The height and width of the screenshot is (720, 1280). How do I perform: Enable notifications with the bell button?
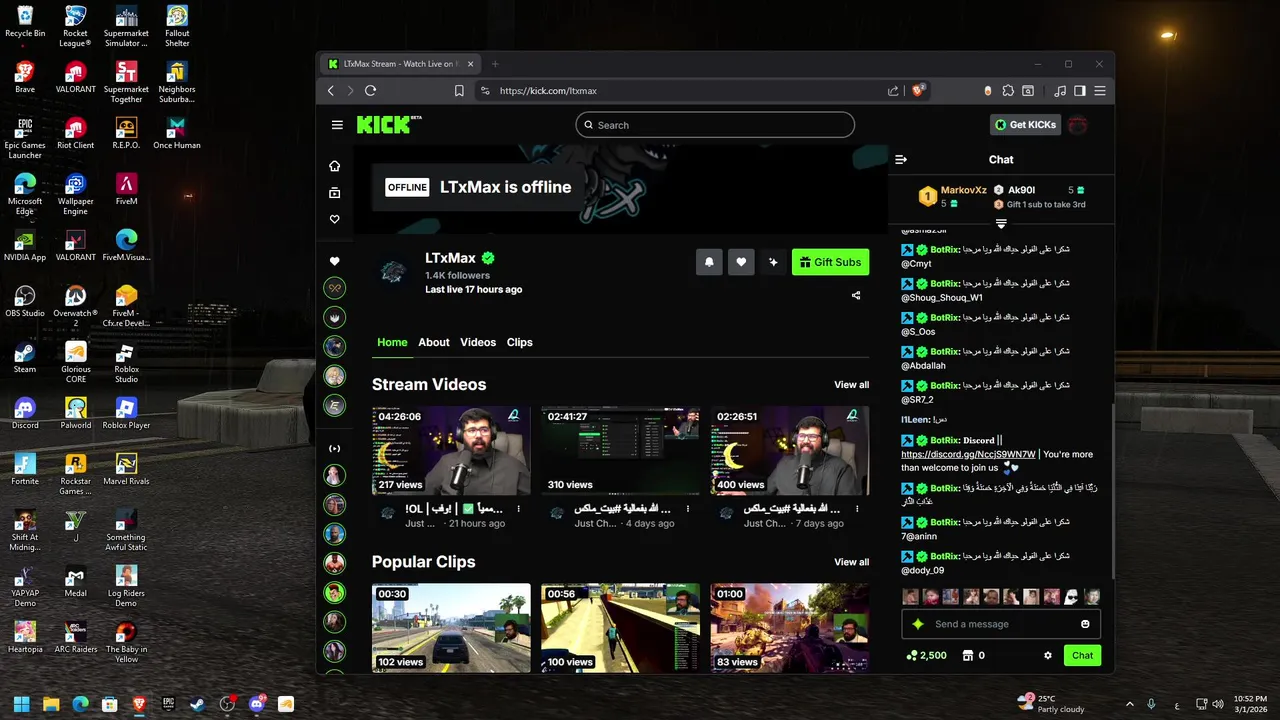pos(709,262)
